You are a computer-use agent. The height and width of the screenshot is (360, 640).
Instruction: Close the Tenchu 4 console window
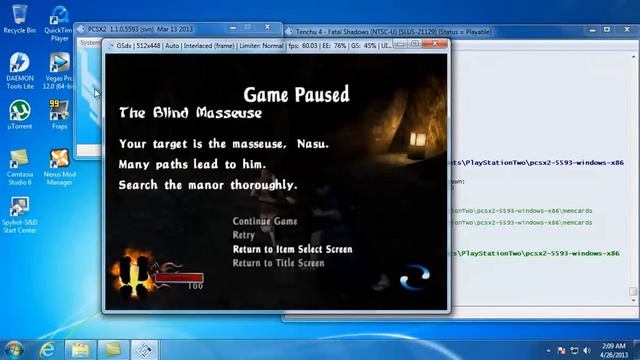(x=627, y=29)
